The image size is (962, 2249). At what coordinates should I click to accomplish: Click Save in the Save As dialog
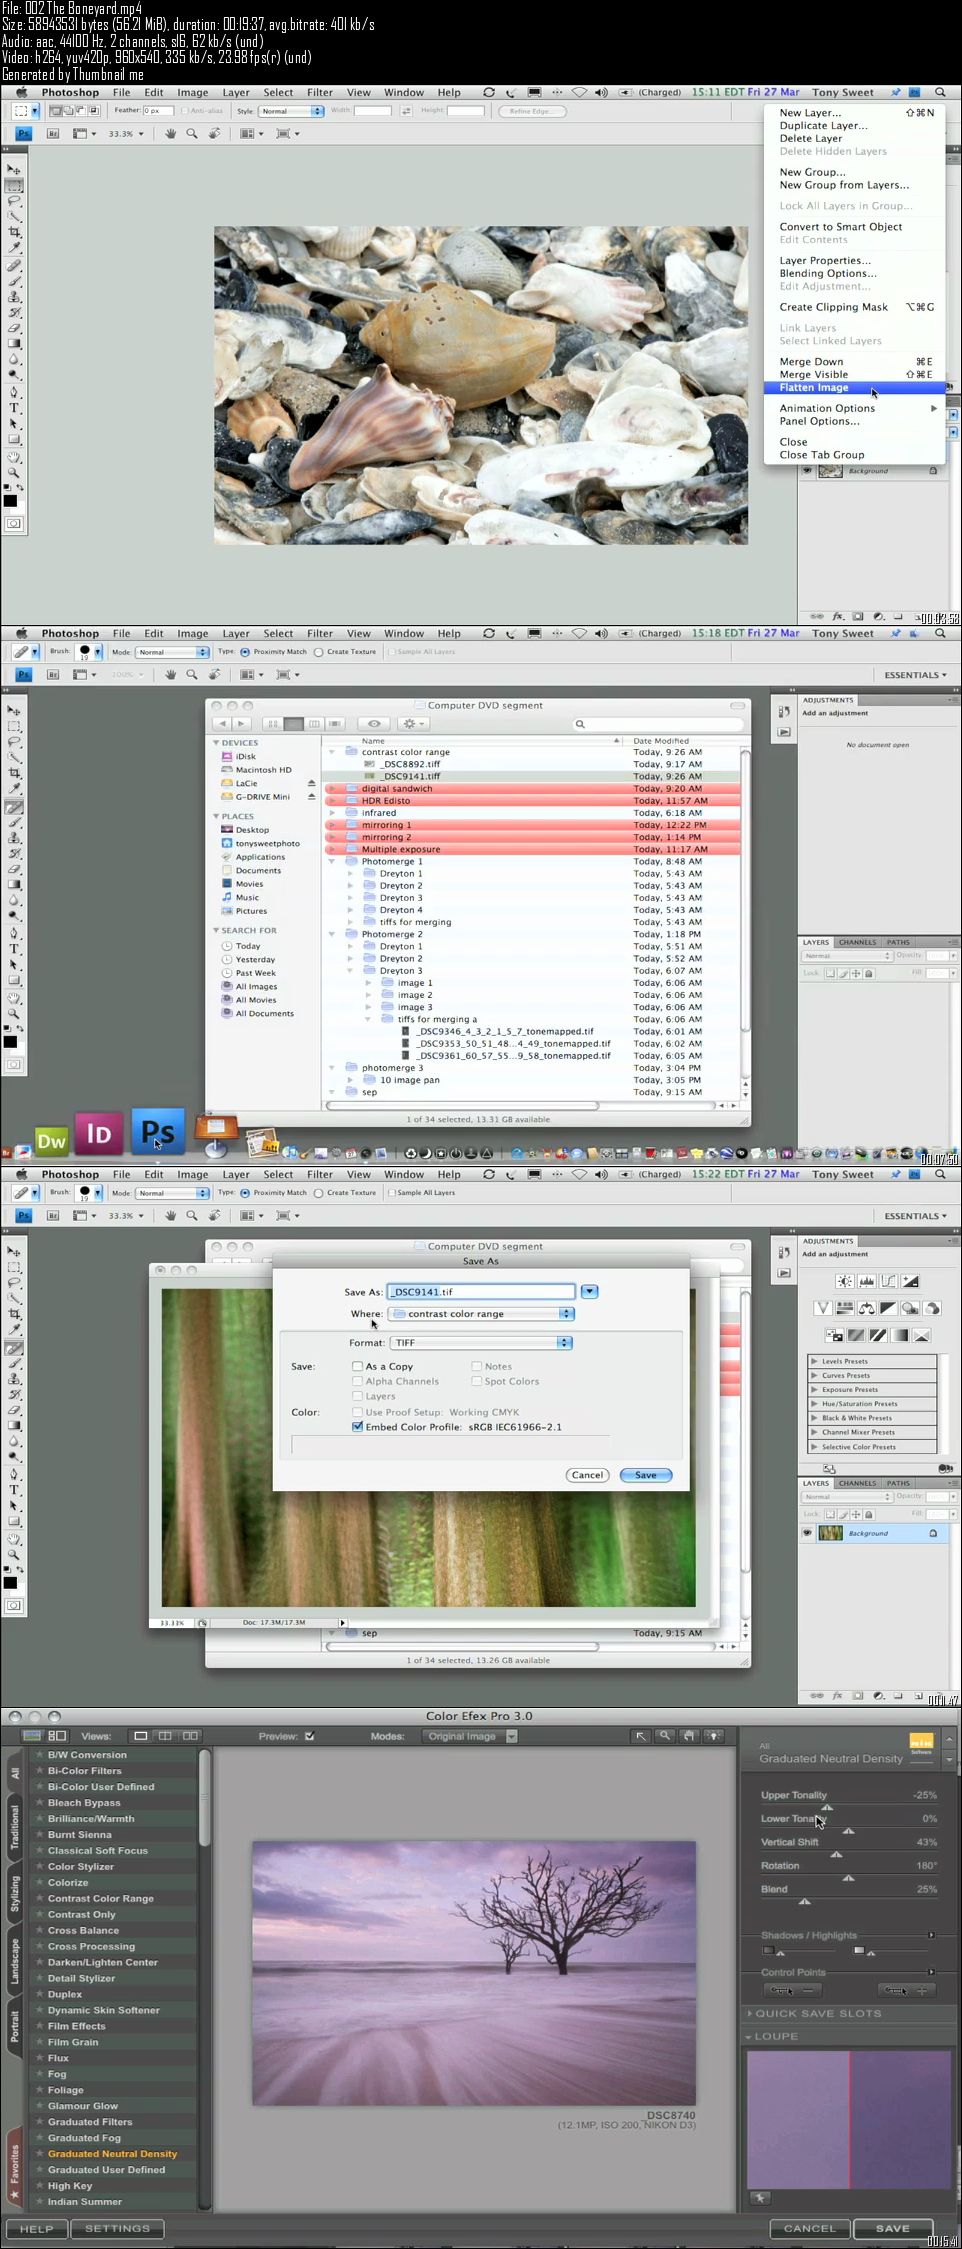click(x=646, y=1475)
